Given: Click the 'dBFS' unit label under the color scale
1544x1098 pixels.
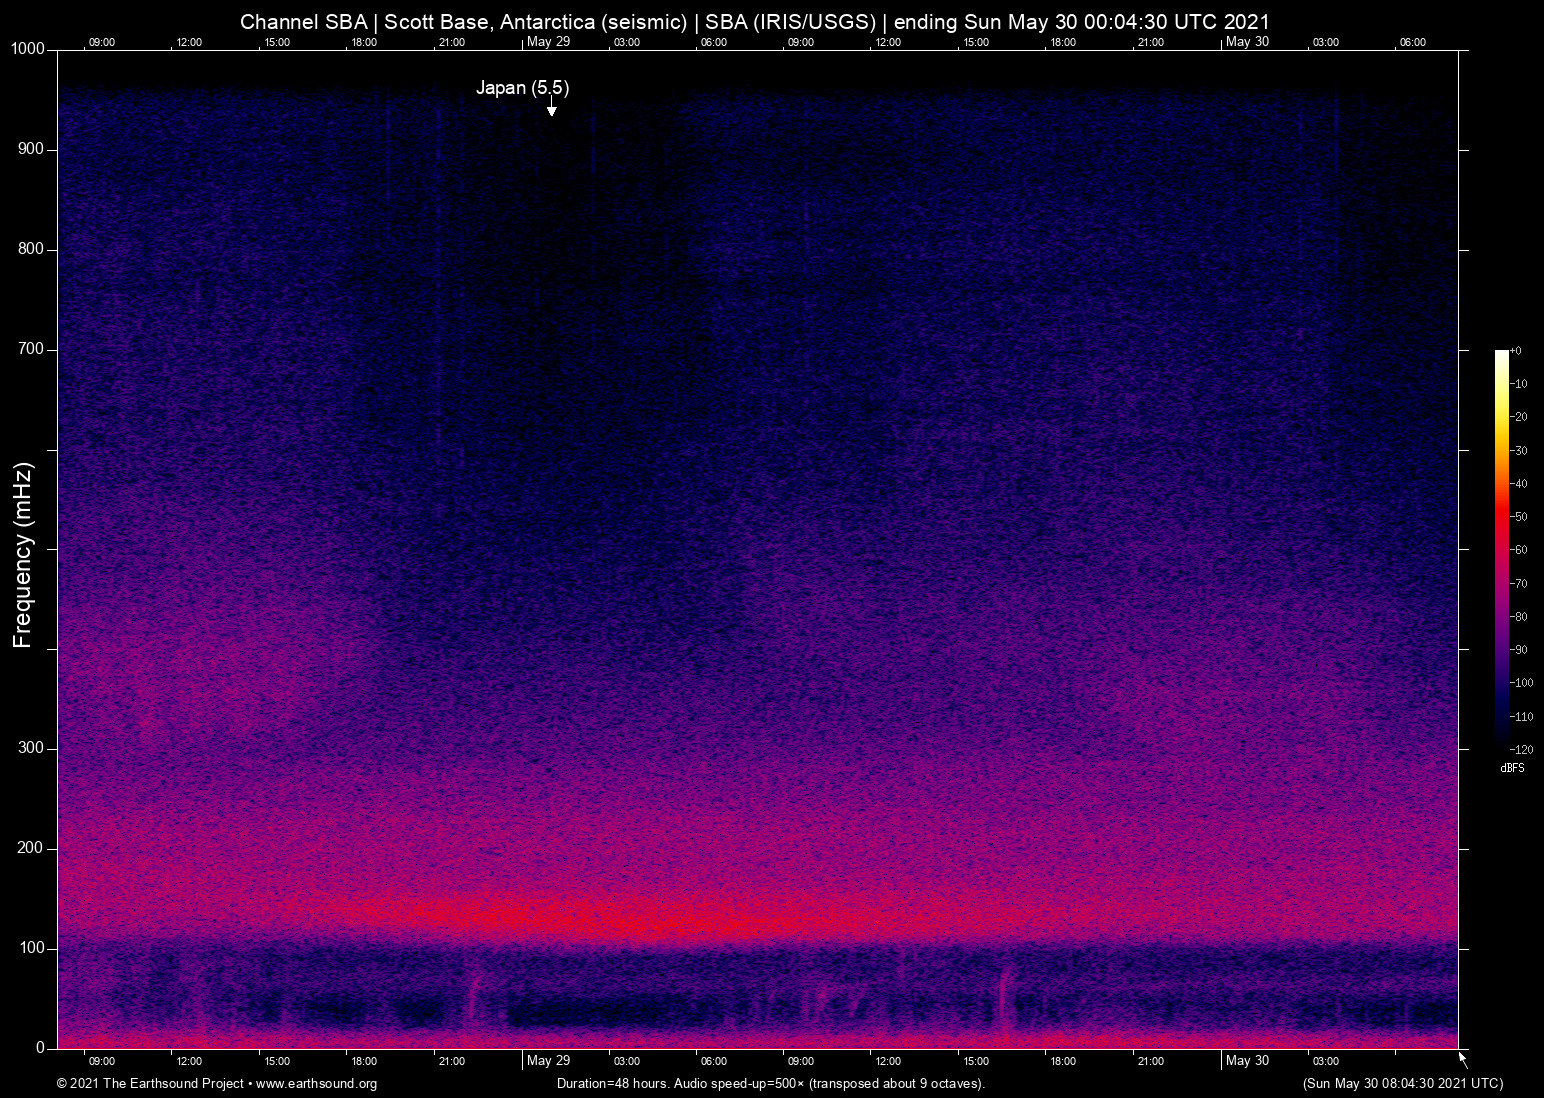Looking at the screenshot, I should coord(1512,768).
